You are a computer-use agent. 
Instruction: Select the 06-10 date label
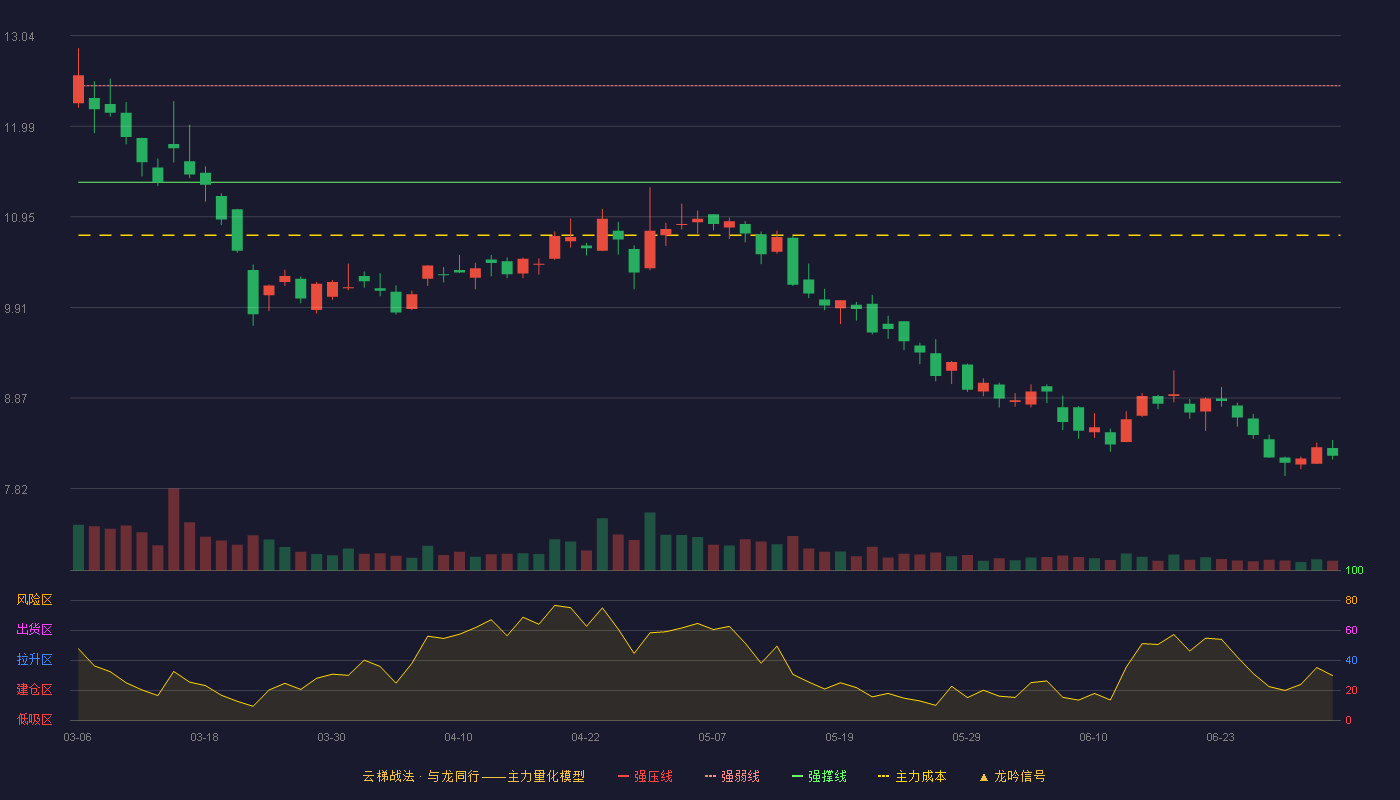click(x=1093, y=737)
